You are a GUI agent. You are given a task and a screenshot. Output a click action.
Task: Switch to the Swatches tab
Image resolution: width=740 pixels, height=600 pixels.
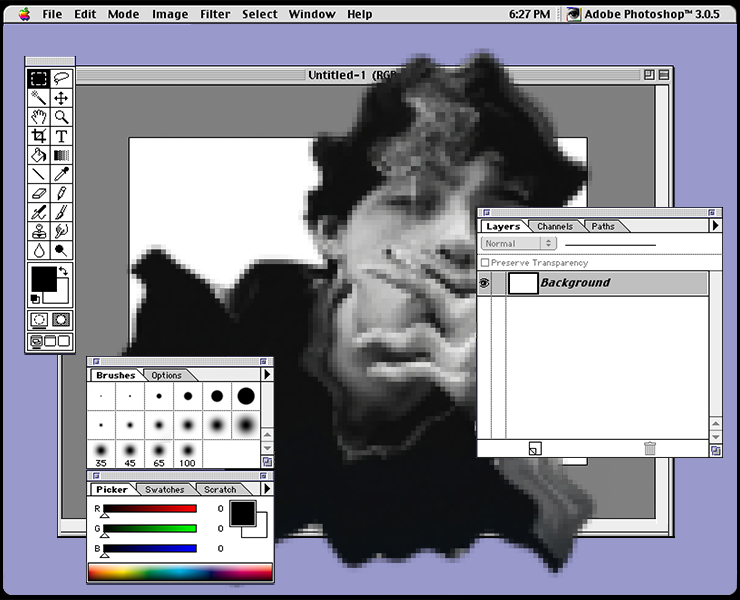tap(164, 490)
